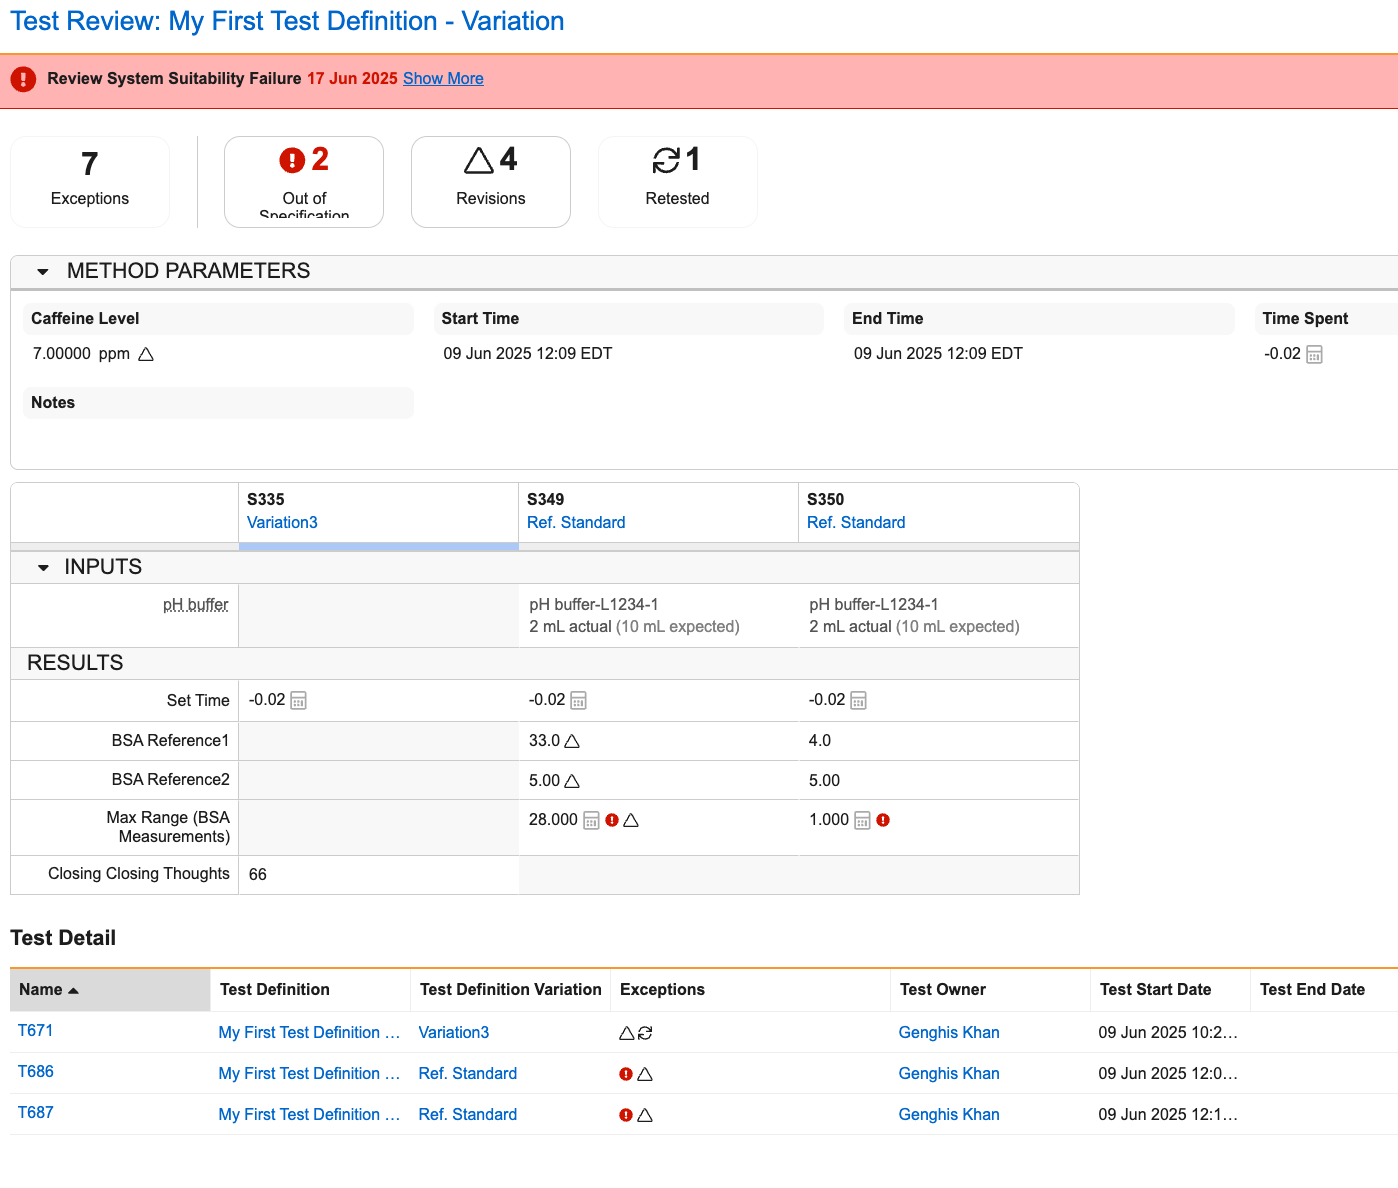Click the red alert icon in failure banner

click(23, 79)
